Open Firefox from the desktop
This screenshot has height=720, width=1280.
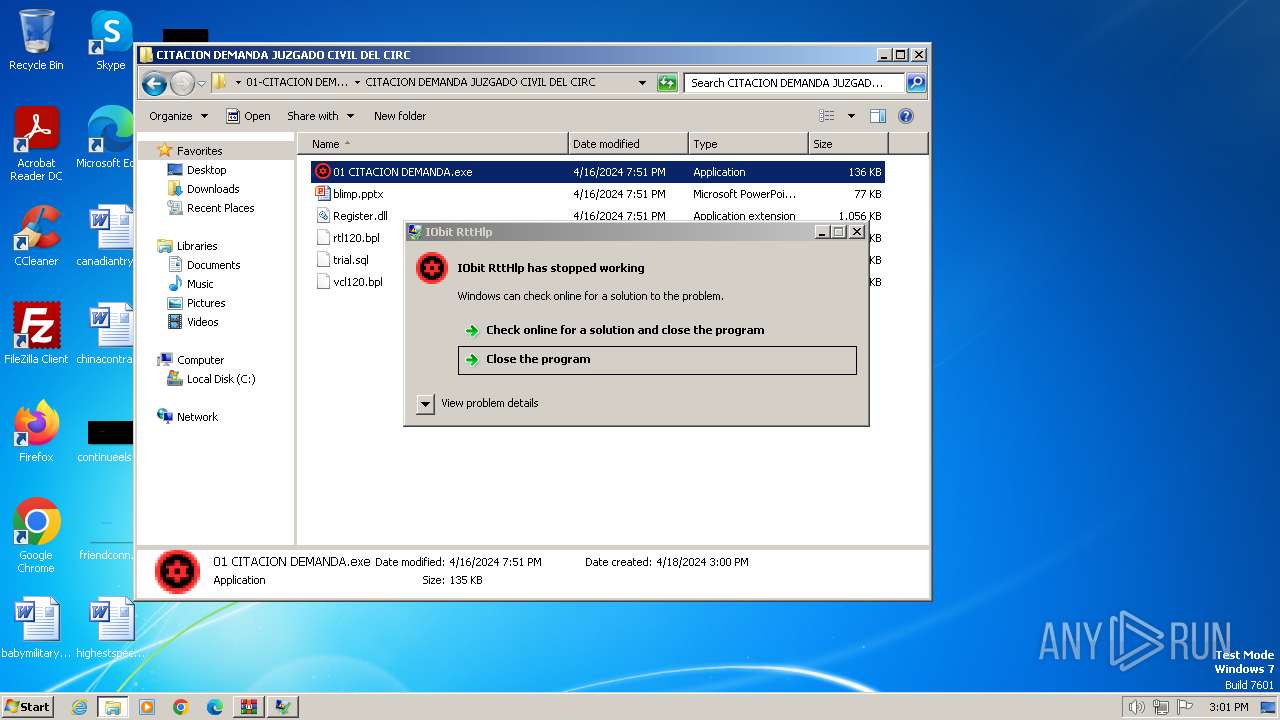point(36,431)
